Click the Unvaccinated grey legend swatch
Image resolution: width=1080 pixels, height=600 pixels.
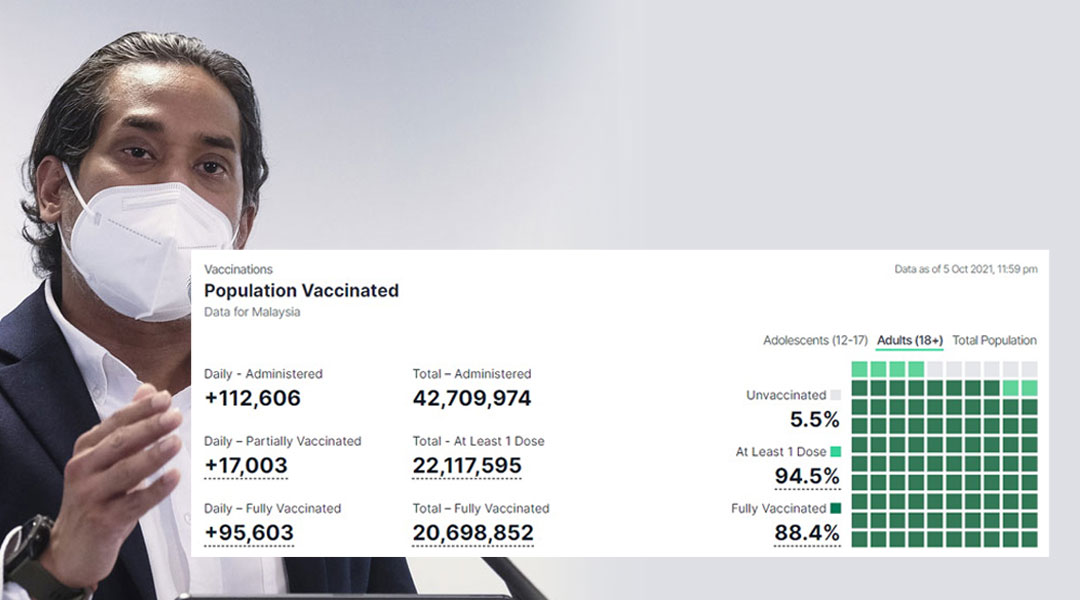tap(835, 395)
